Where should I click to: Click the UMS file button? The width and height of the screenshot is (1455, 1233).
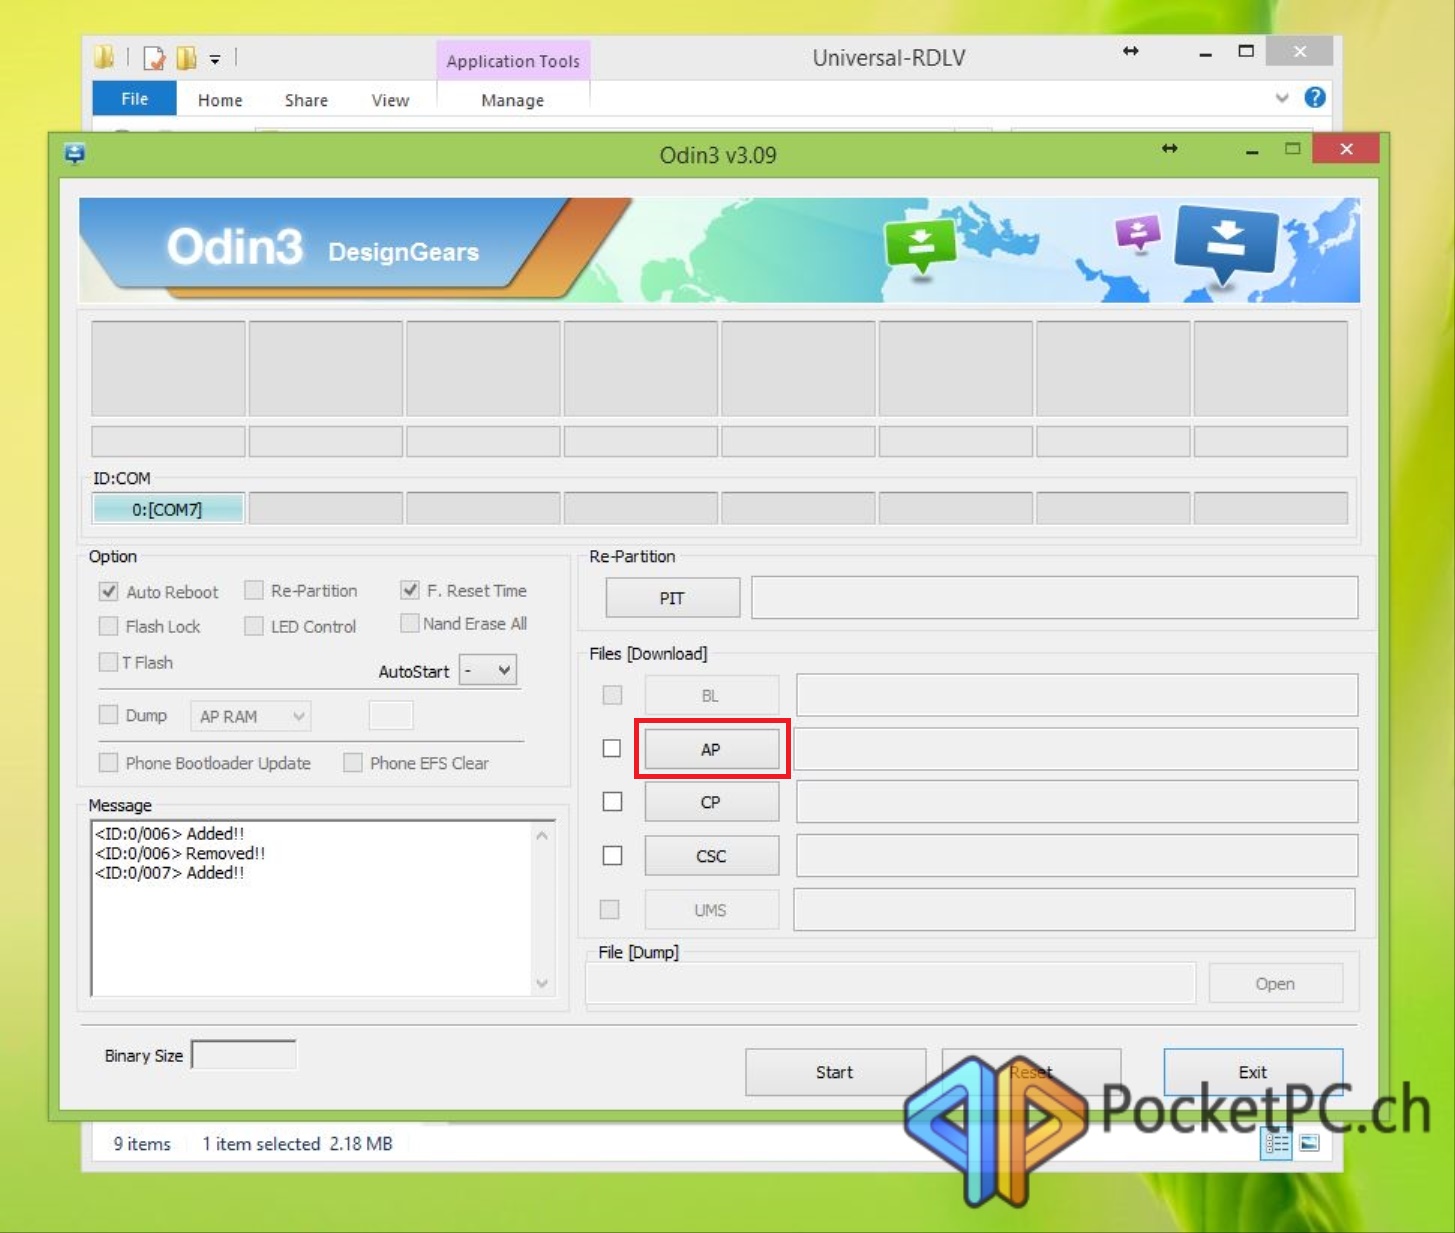[x=711, y=910]
